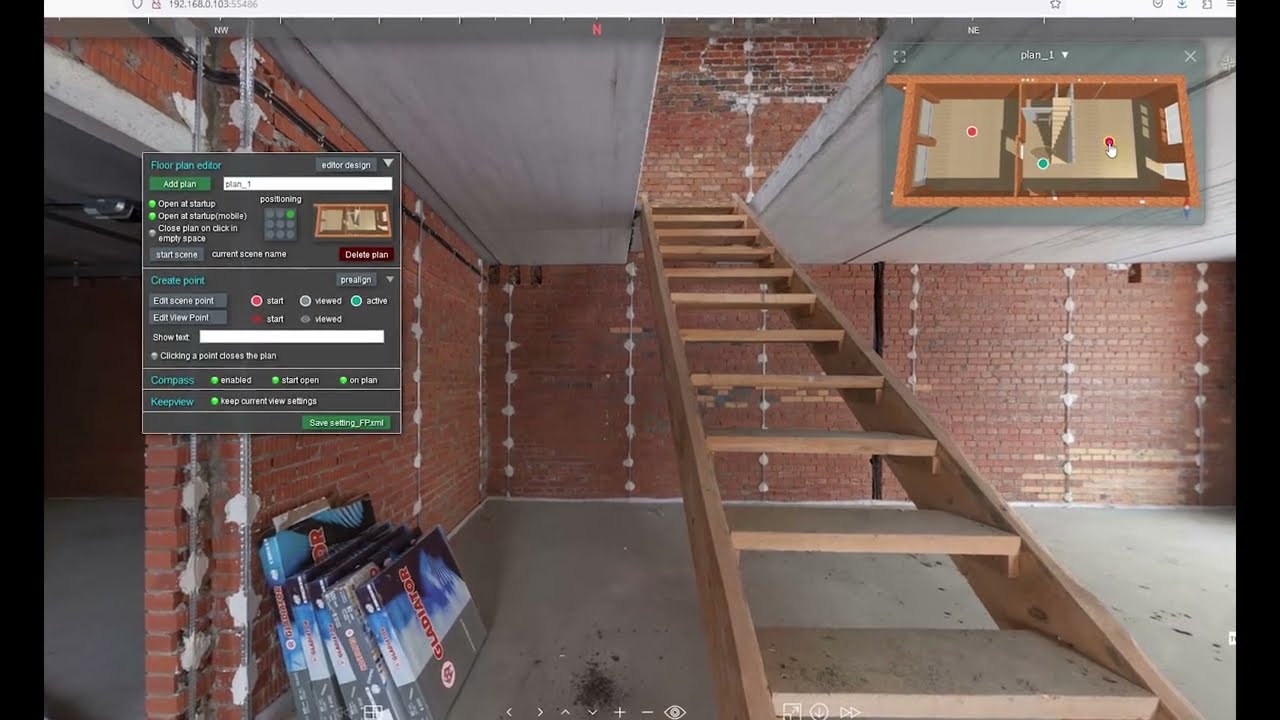Click the fast-forward autorotate icon
The width and height of the screenshot is (1280, 720).
pyautogui.click(x=850, y=712)
